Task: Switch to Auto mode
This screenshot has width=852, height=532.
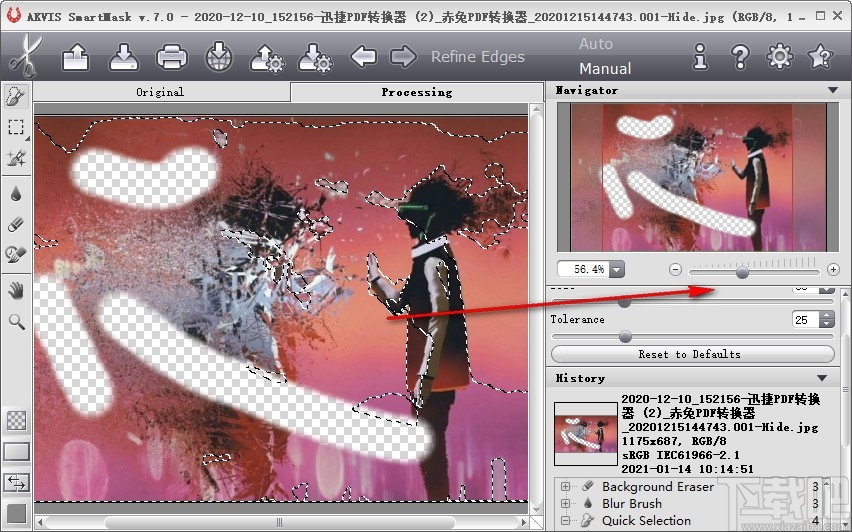Action: pyautogui.click(x=596, y=44)
